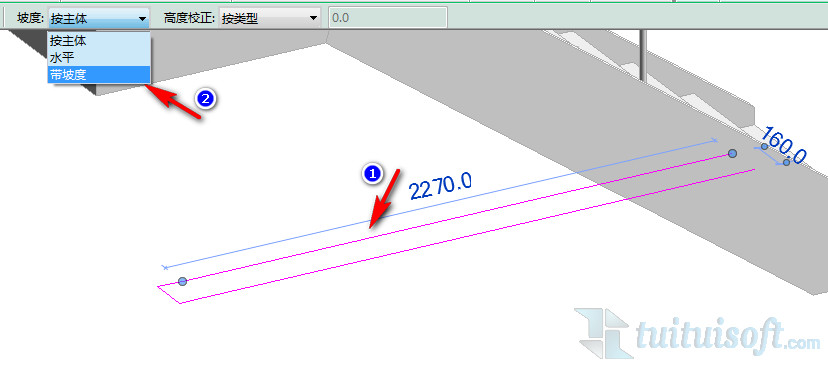Viewport: 828px width, 365px height.
Task: Click the tuituisoft logo icon
Action: [603, 334]
